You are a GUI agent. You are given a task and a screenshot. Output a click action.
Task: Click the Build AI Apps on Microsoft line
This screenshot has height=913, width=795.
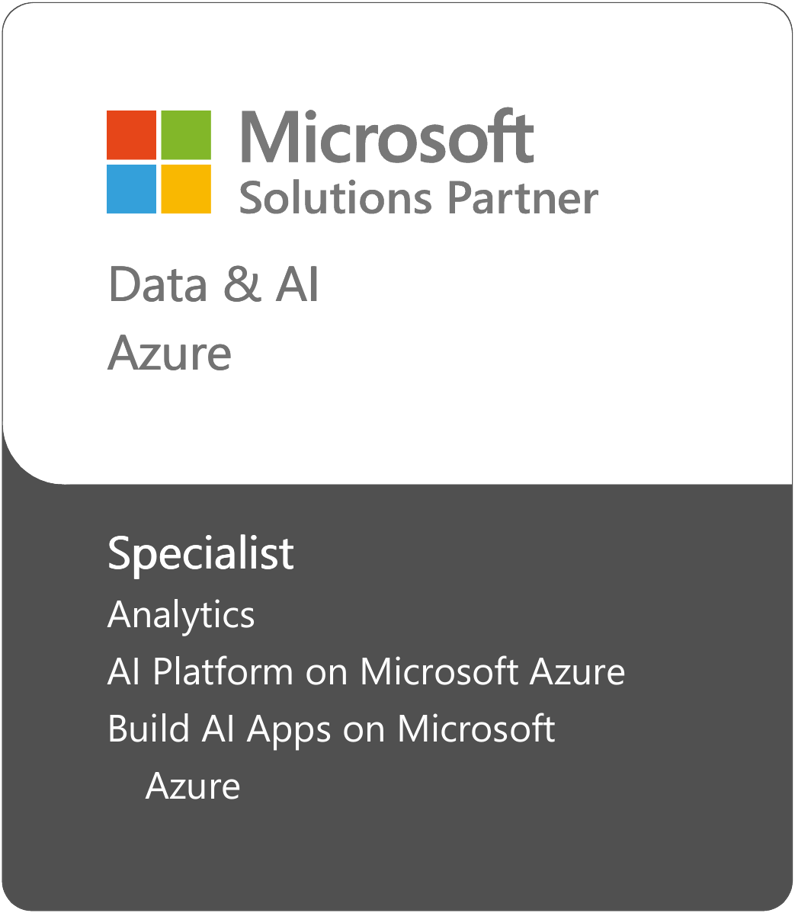pyautogui.click(x=331, y=728)
